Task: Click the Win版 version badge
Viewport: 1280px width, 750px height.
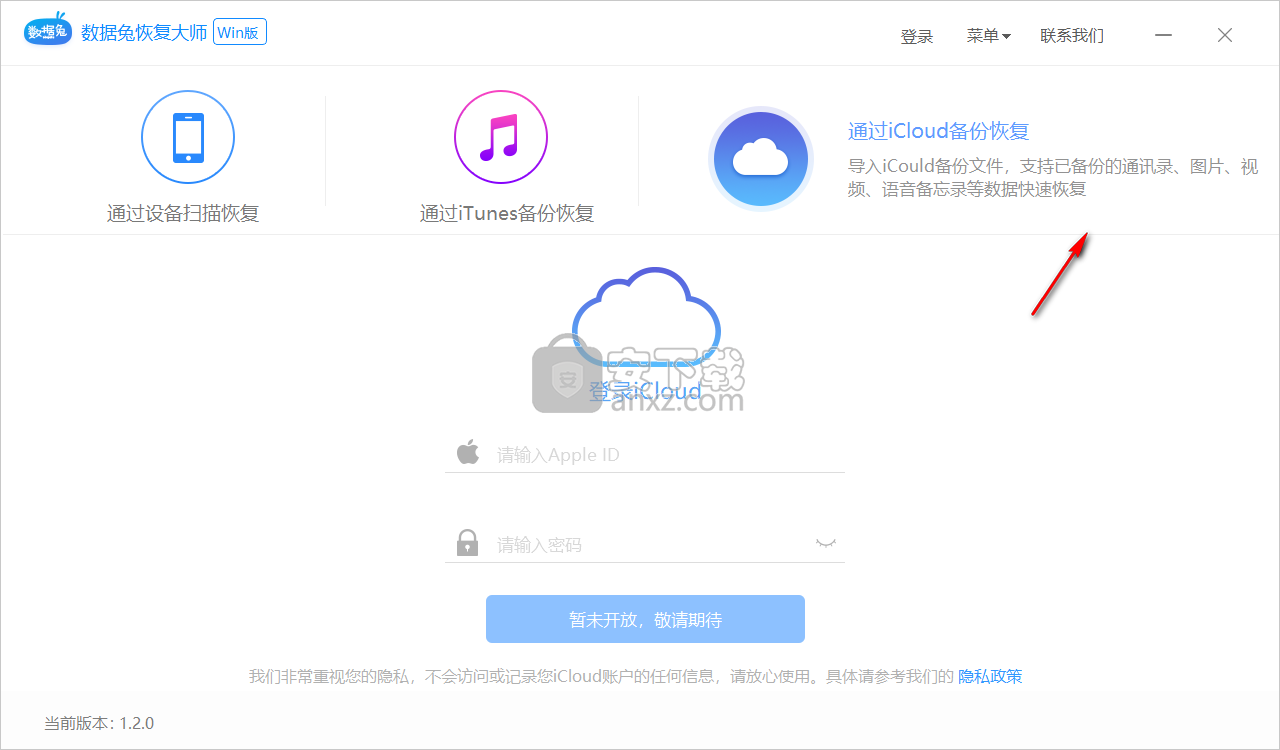Action: (239, 31)
